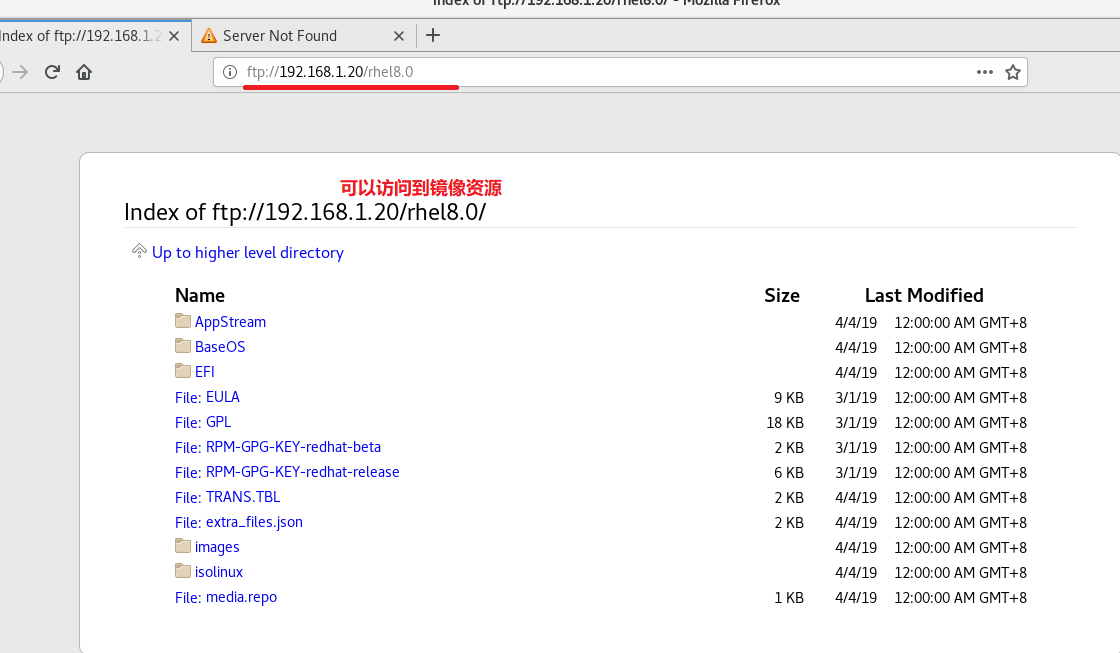Close the Server Not Found tab
Viewport: 1120px width, 653px height.
[399, 36]
